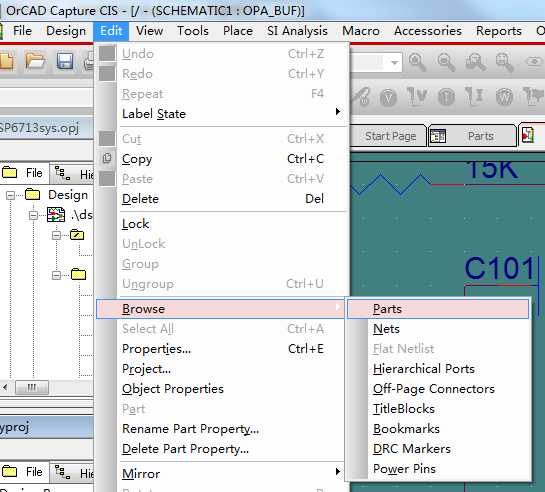Viewport: 545px width, 492px height.
Task: Expand the Label State submenu
Action: (337, 112)
